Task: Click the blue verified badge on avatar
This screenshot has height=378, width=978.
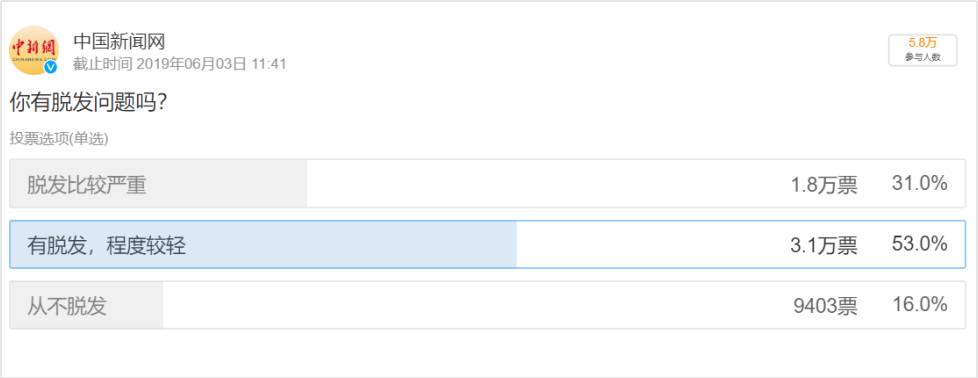Action: coord(51,67)
